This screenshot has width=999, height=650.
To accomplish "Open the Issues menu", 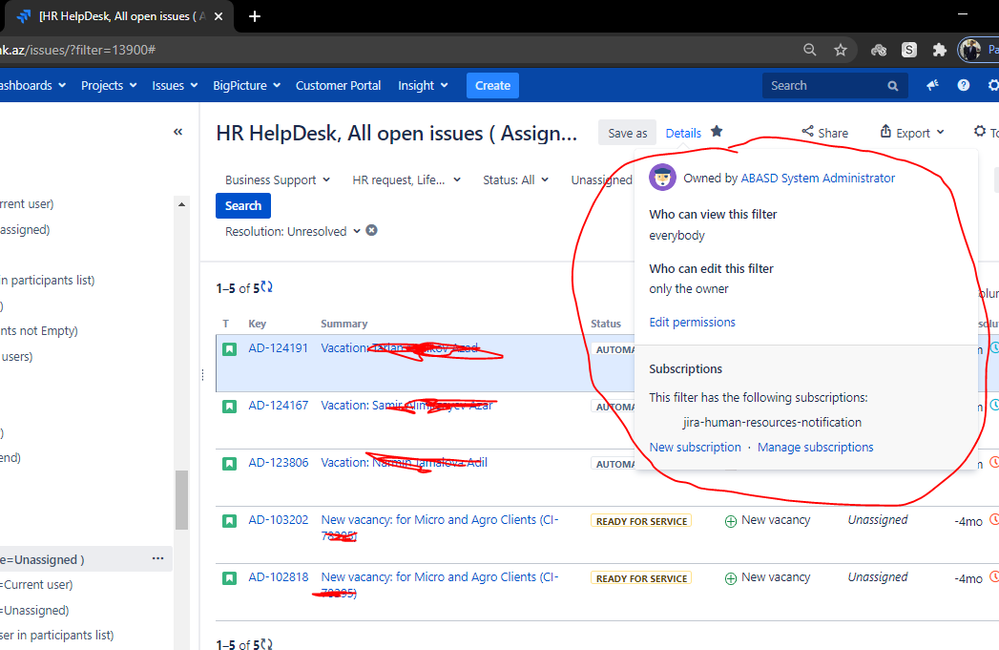I will tap(175, 85).
